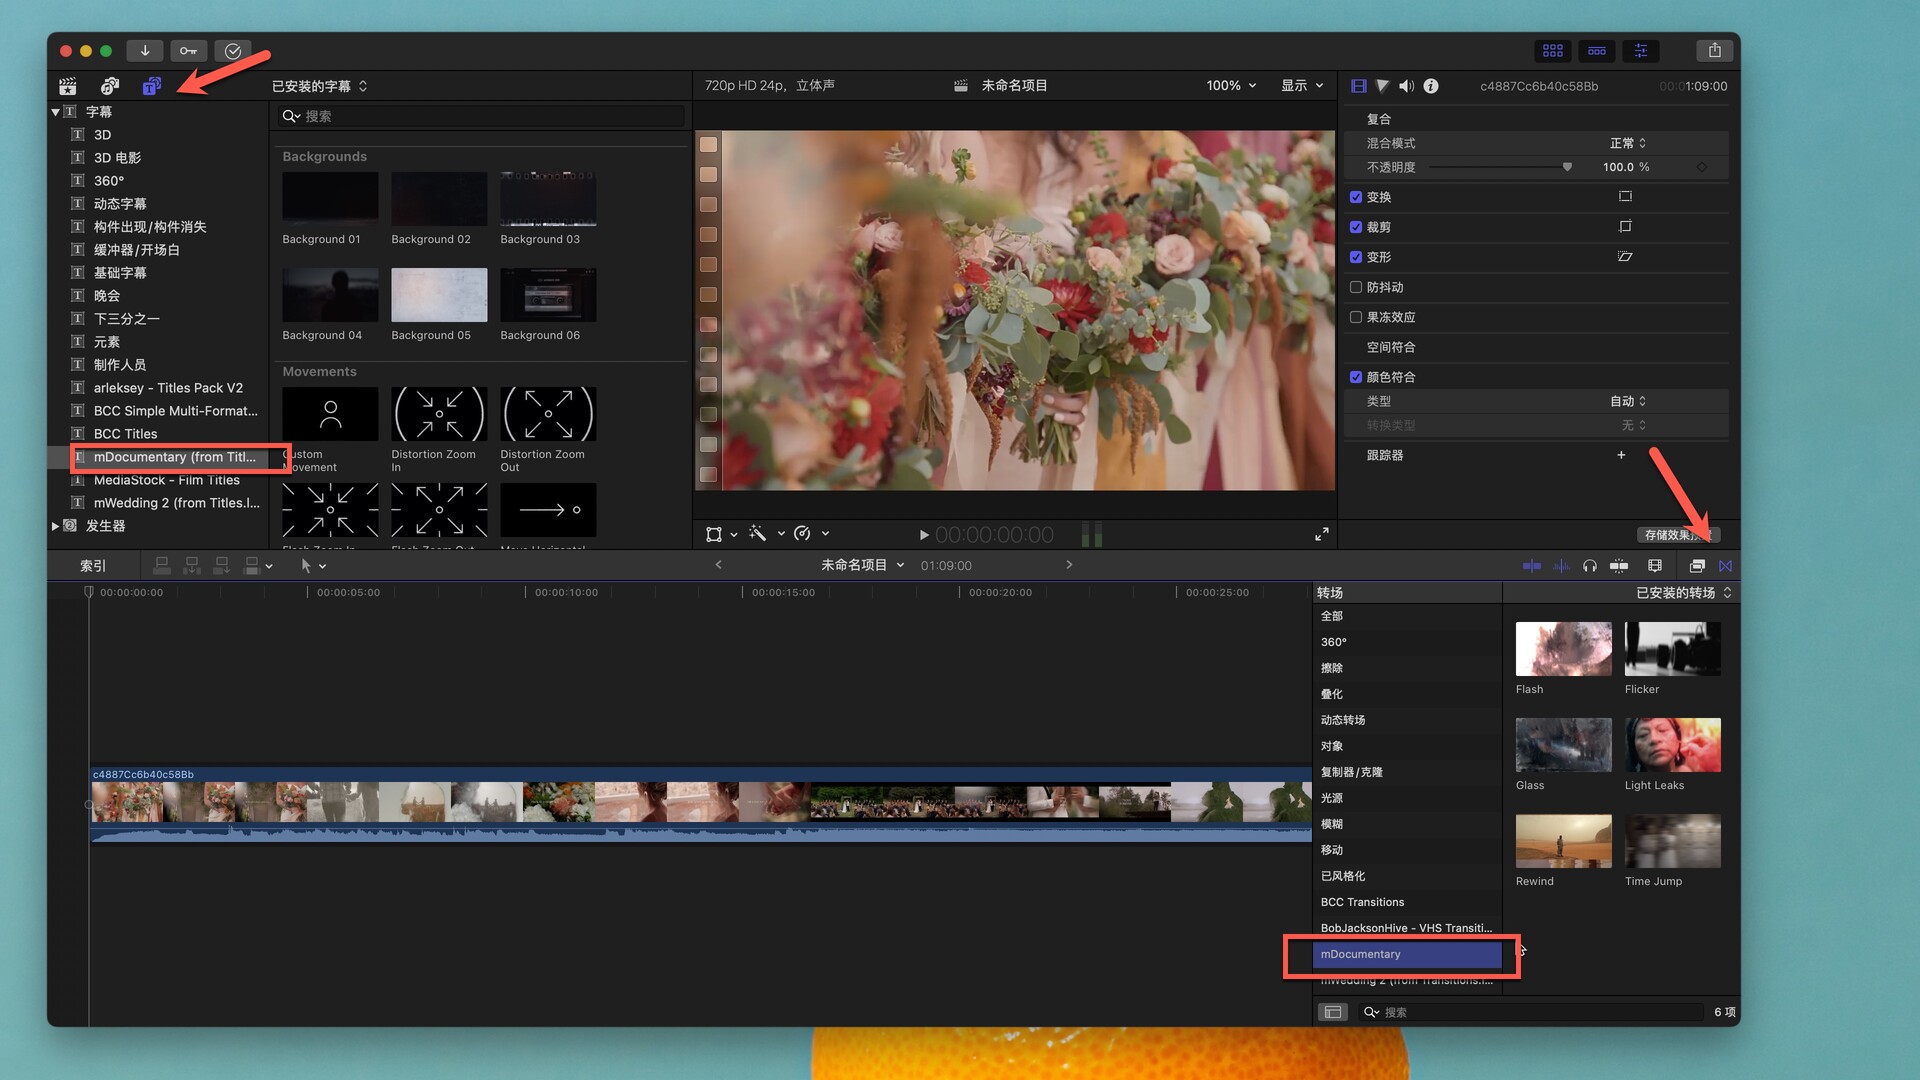1920x1080 pixels.
Task: Toggle the timeline layout icon in the toolbar
Action: click(x=1597, y=50)
